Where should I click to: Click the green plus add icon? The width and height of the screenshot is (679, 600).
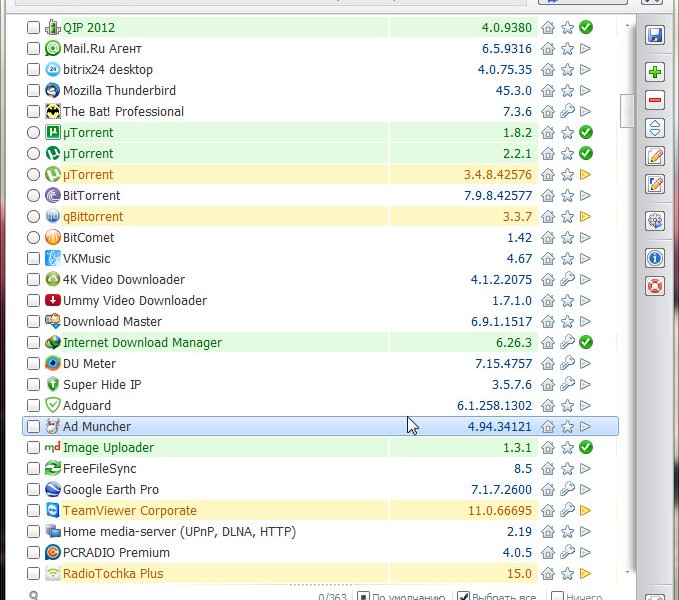click(x=655, y=71)
